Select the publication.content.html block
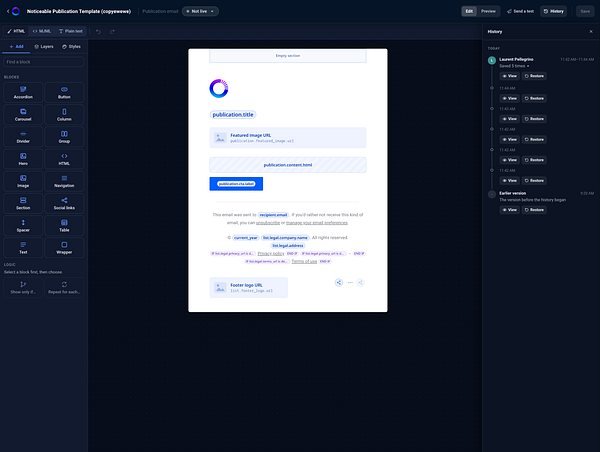The height and width of the screenshot is (452, 600). 288,165
